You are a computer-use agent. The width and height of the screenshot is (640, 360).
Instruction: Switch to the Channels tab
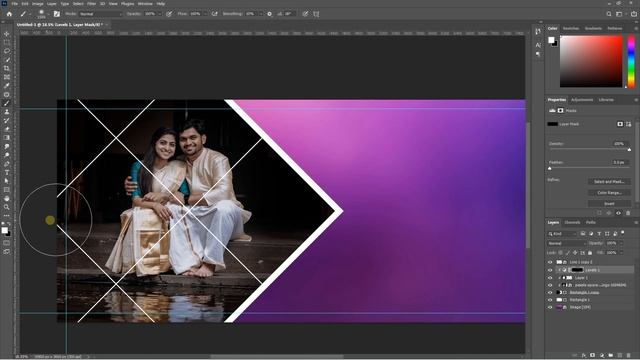click(x=572, y=222)
